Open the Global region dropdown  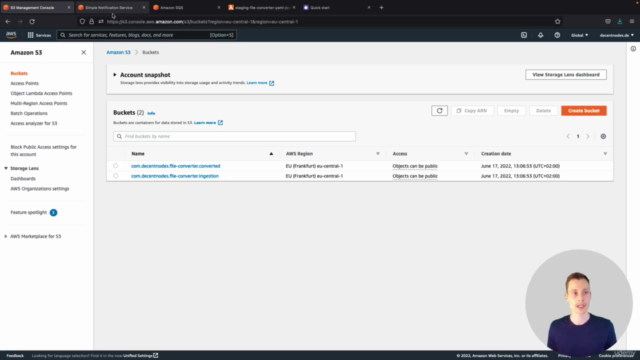pos(579,35)
